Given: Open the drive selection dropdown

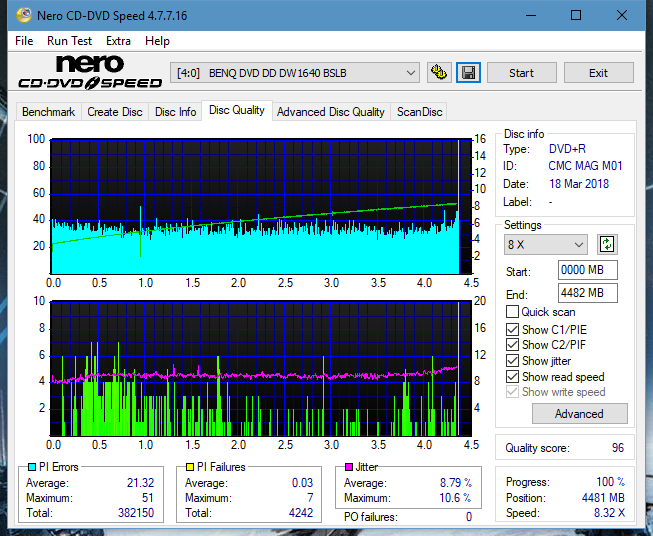Looking at the screenshot, I should 295,73.
